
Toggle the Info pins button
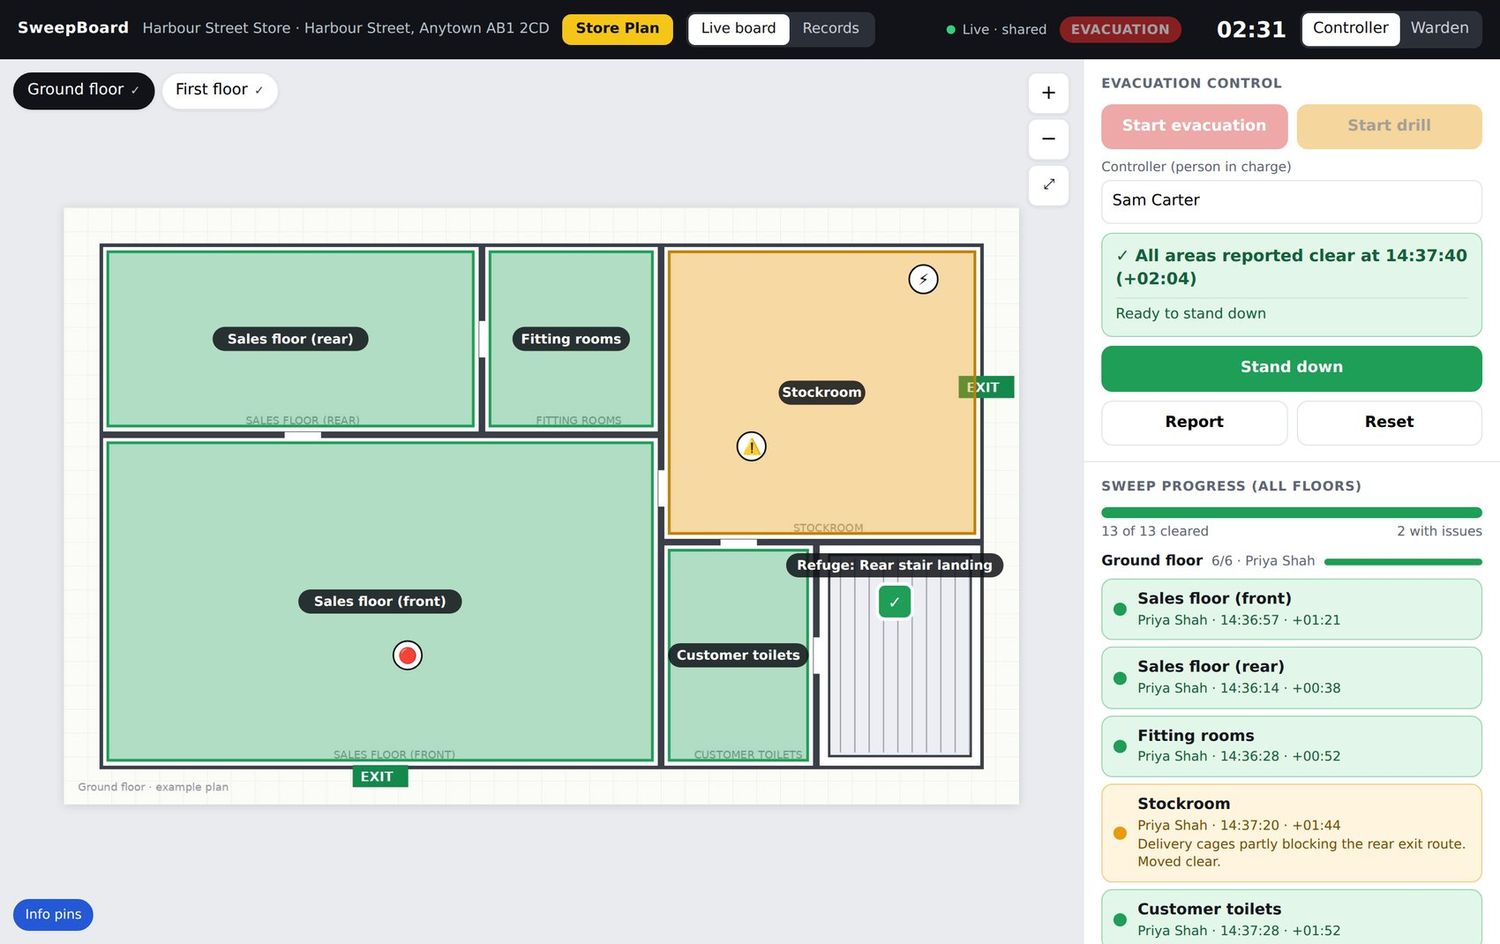pos(53,915)
